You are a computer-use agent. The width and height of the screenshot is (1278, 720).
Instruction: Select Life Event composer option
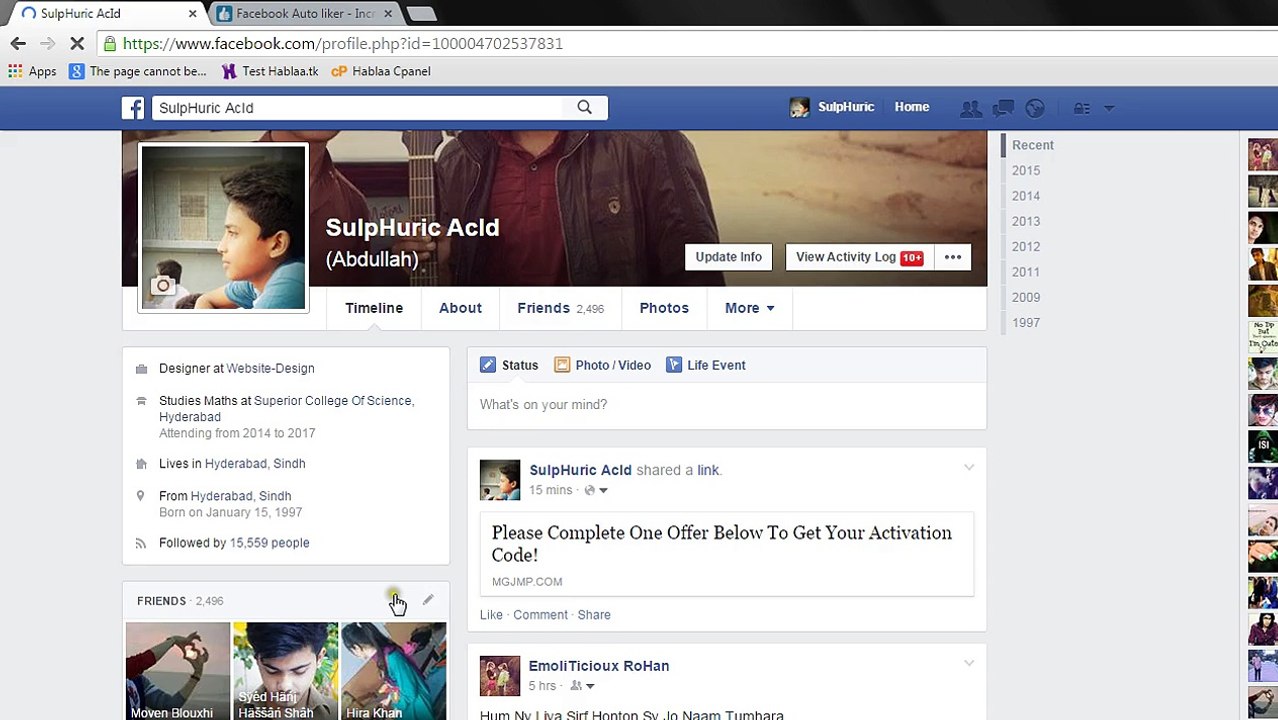(x=706, y=365)
